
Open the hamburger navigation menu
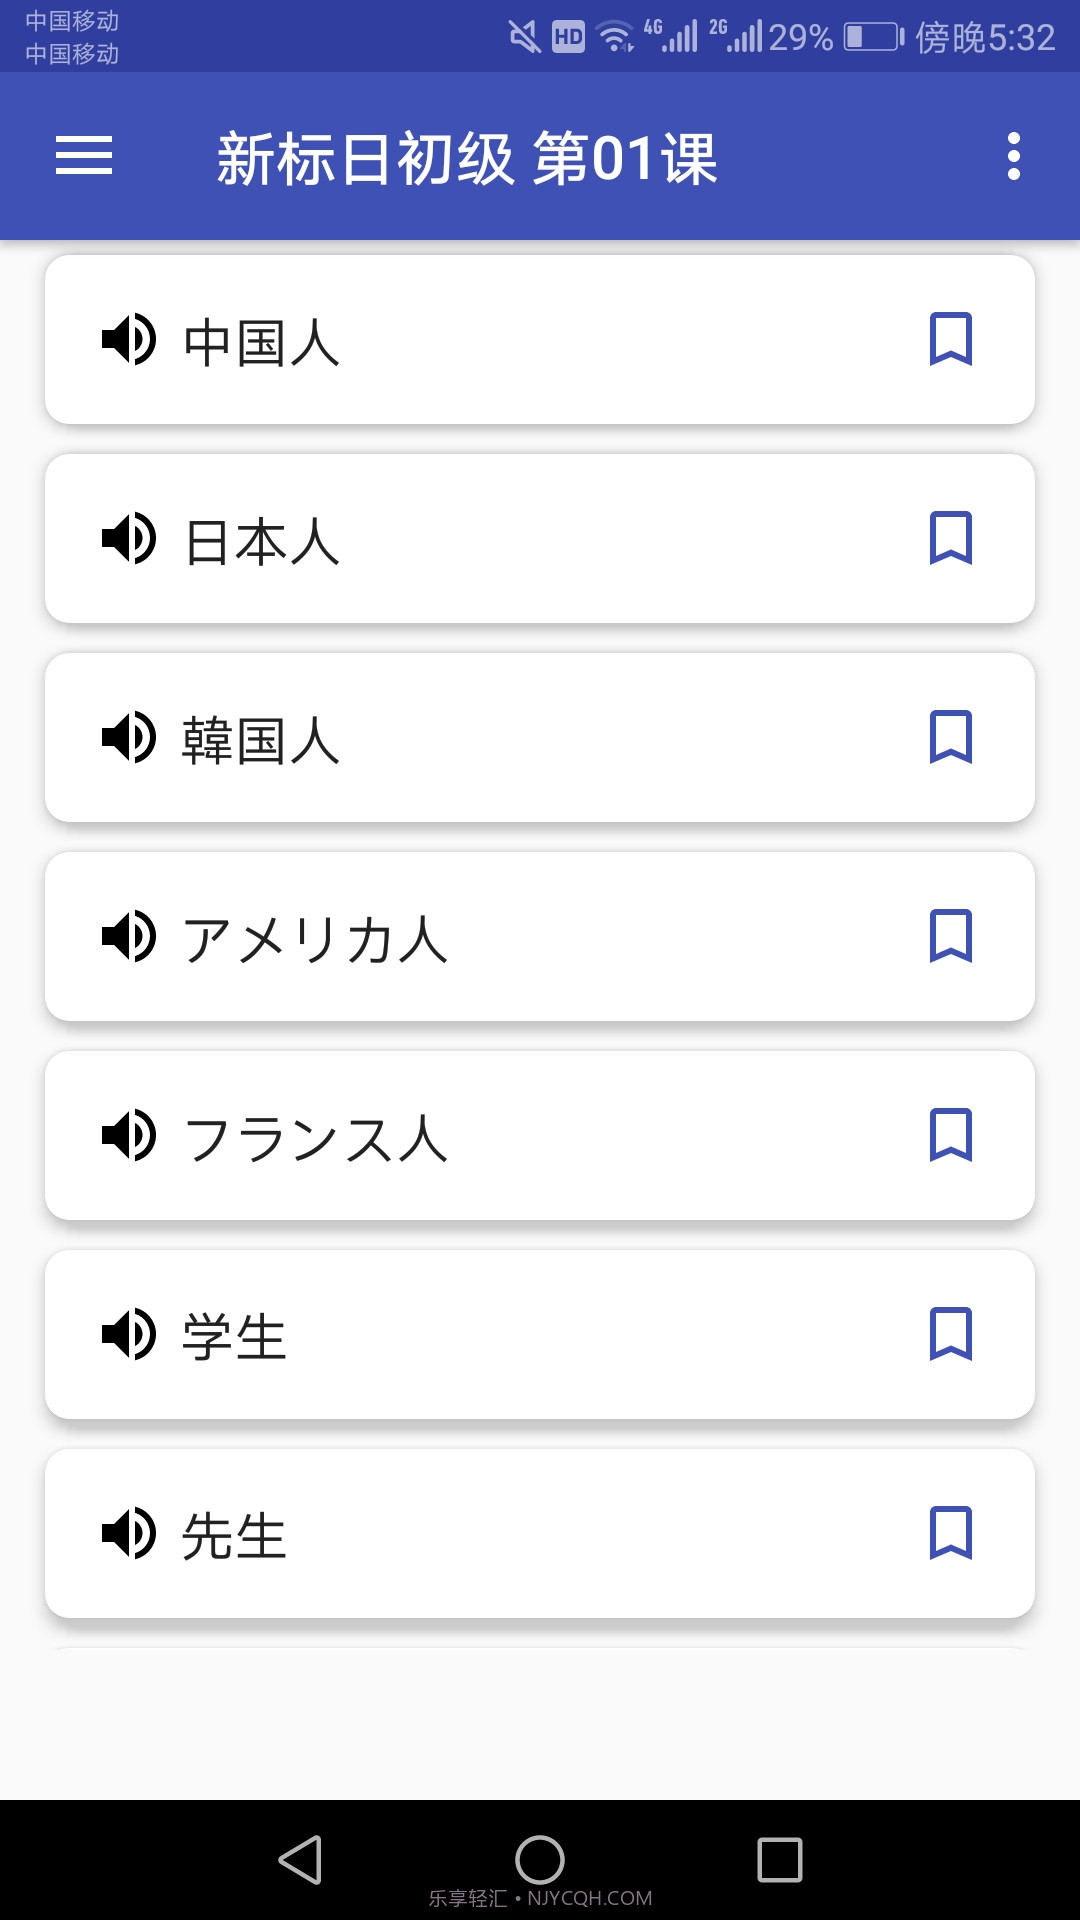[x=84, y=156]
